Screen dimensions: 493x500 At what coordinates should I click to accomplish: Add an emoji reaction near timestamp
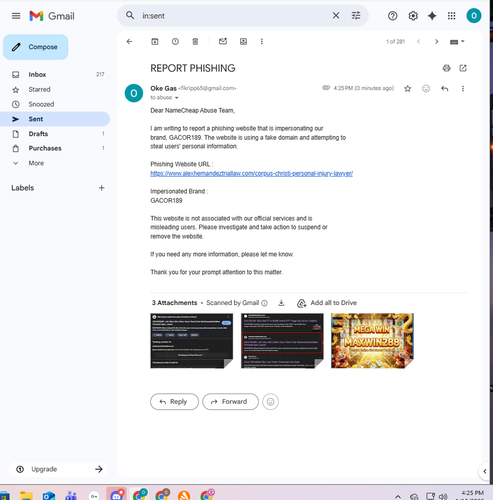click(426, 88)
